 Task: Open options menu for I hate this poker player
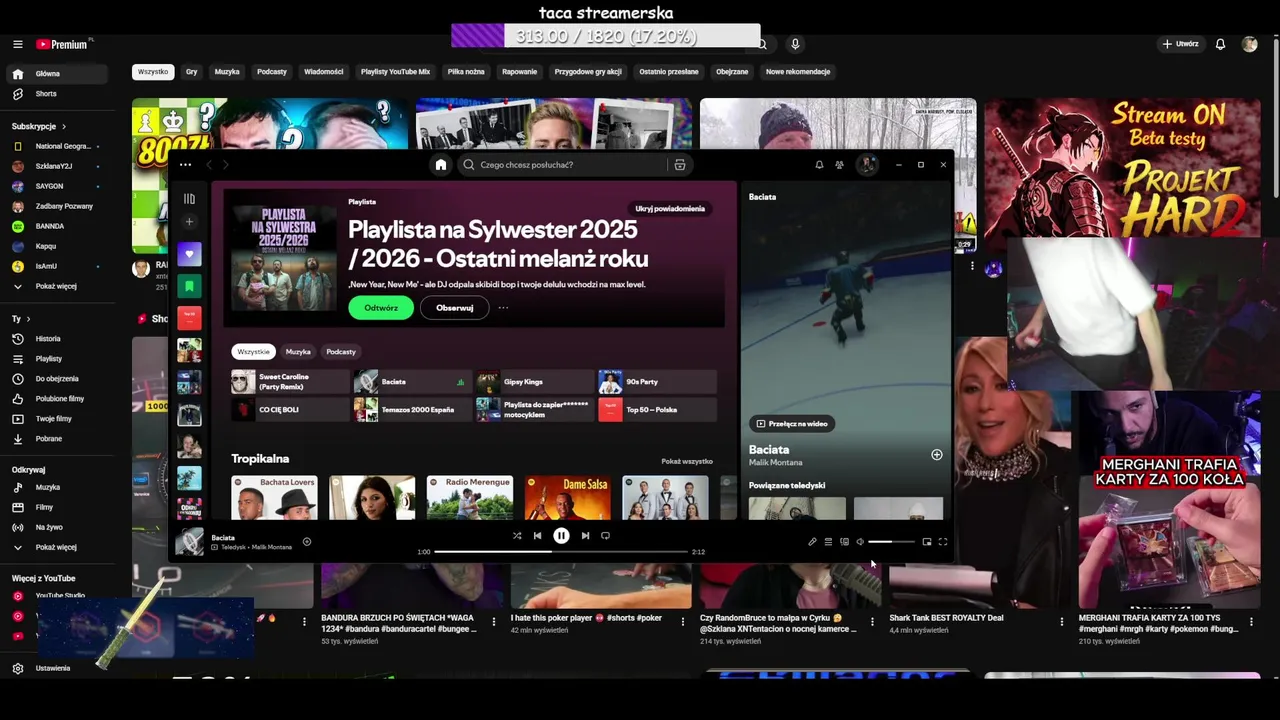pos(683,622)
